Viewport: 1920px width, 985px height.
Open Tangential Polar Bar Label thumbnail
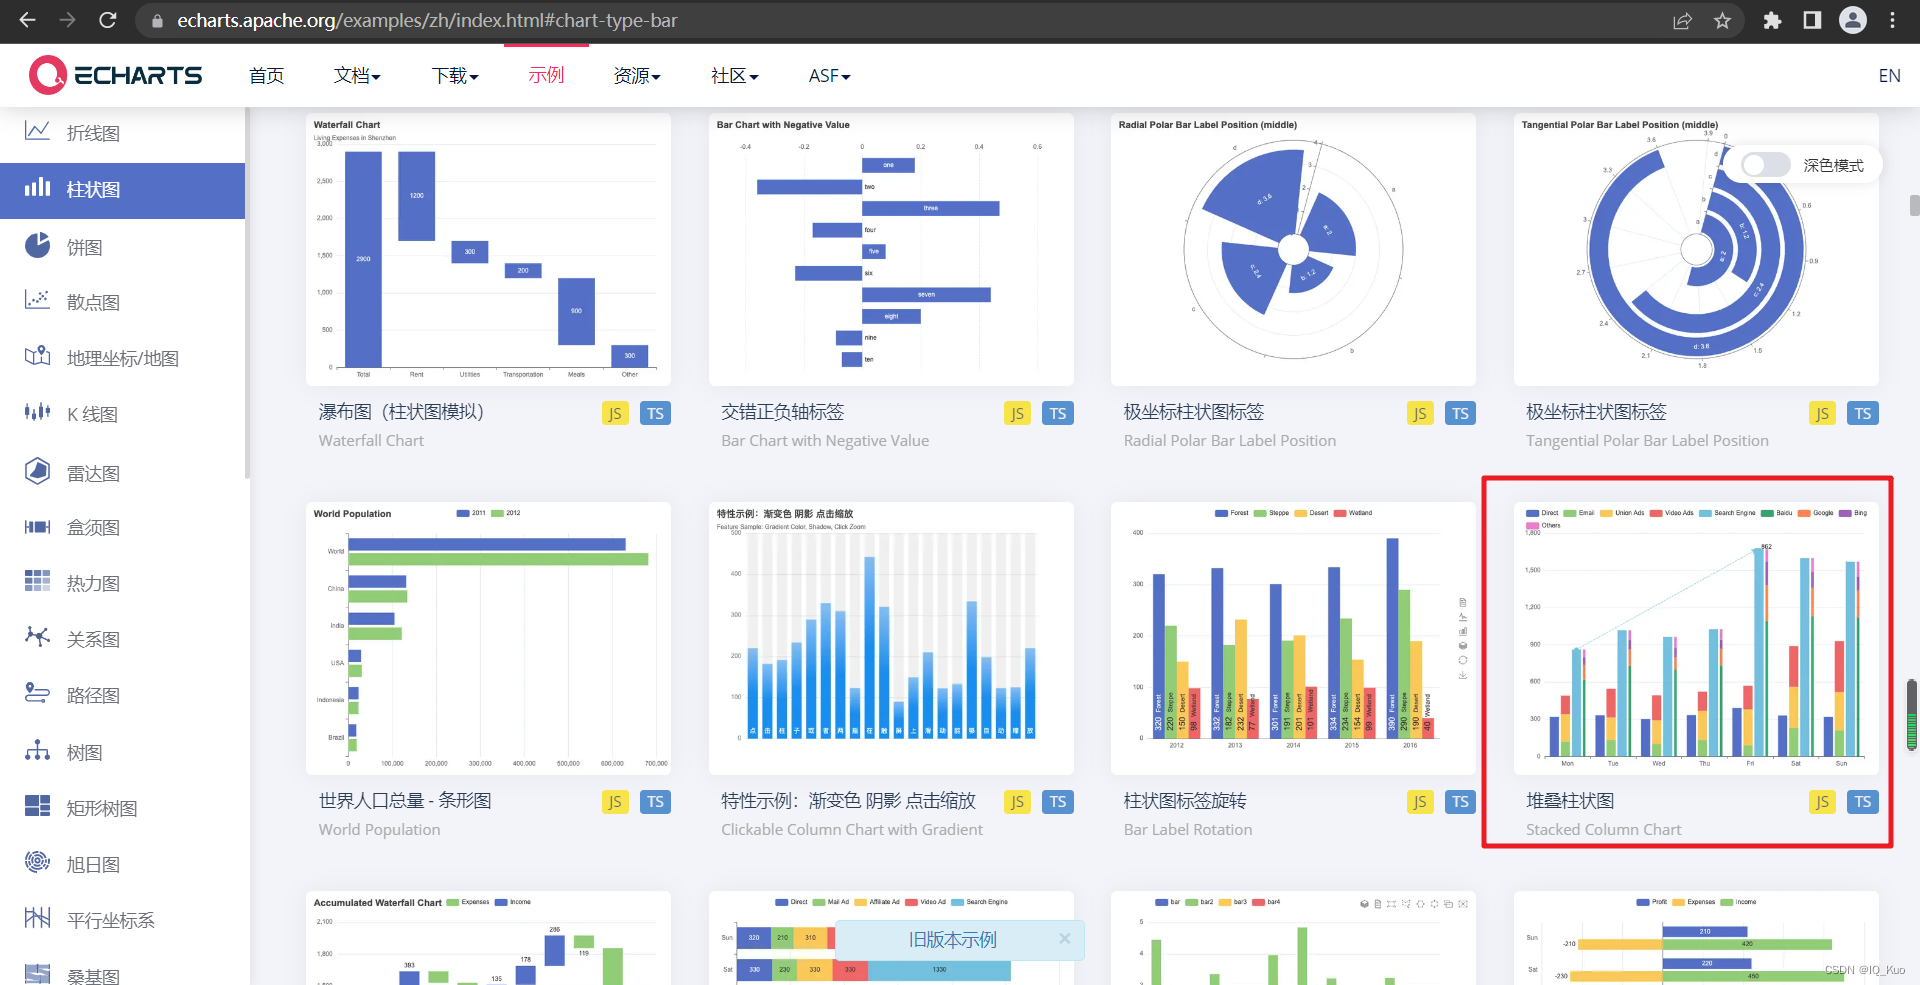[1696, 249]
